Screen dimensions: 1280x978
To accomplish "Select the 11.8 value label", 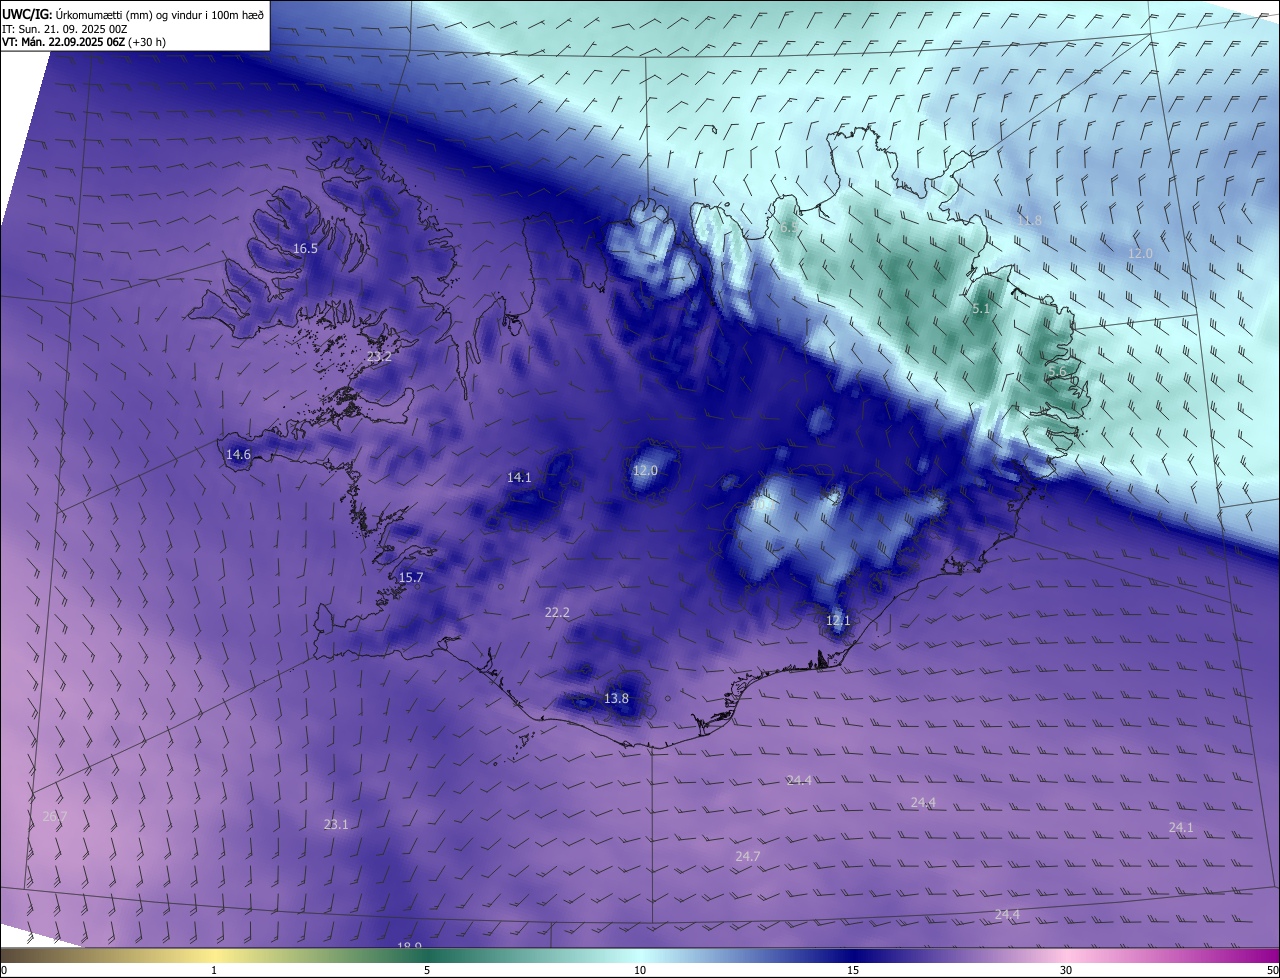I will [x=1029, y=220].
